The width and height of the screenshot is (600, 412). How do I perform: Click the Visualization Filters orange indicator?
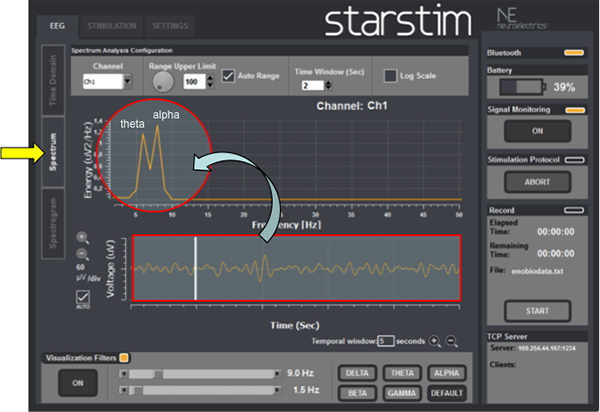point(125,357)
